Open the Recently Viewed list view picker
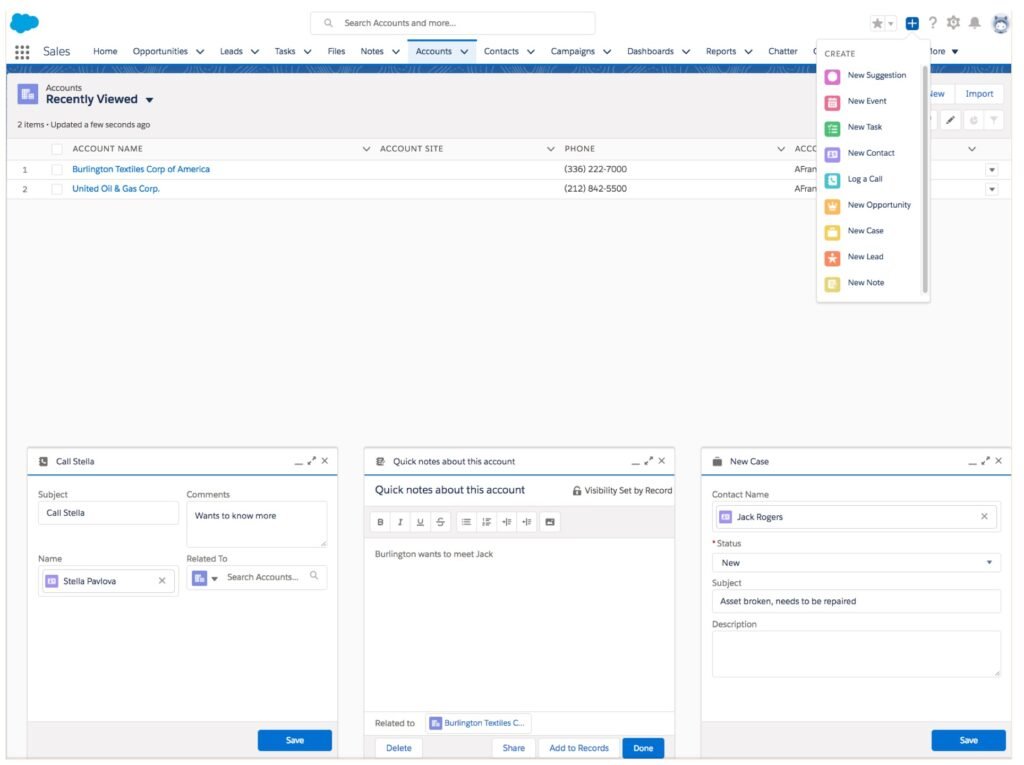 coord(149,100)
